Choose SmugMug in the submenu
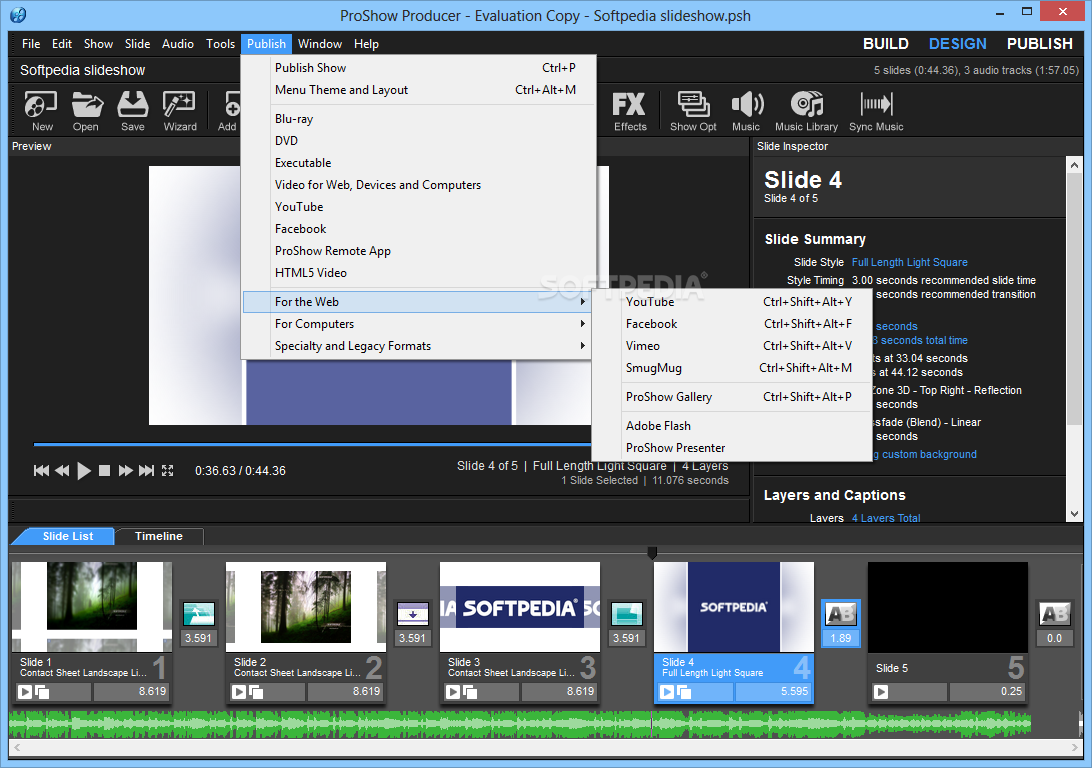Image resolution: width=1092 pixels, height=768 pixels. [731, 368]
